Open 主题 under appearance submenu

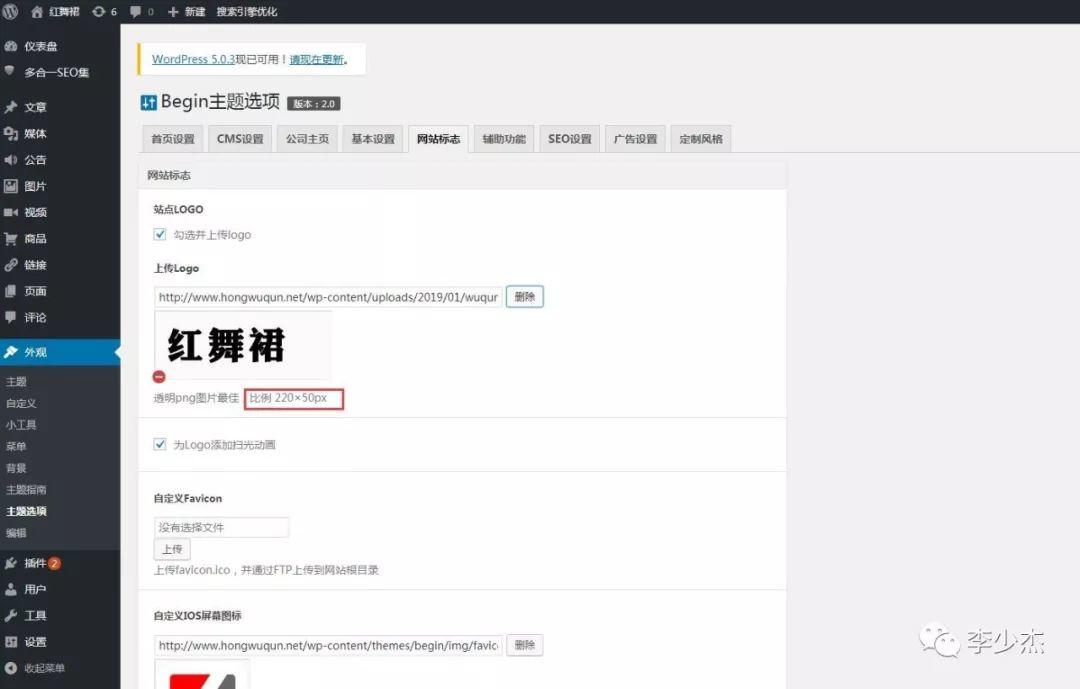pyautogui.click(x=17, y=381)
